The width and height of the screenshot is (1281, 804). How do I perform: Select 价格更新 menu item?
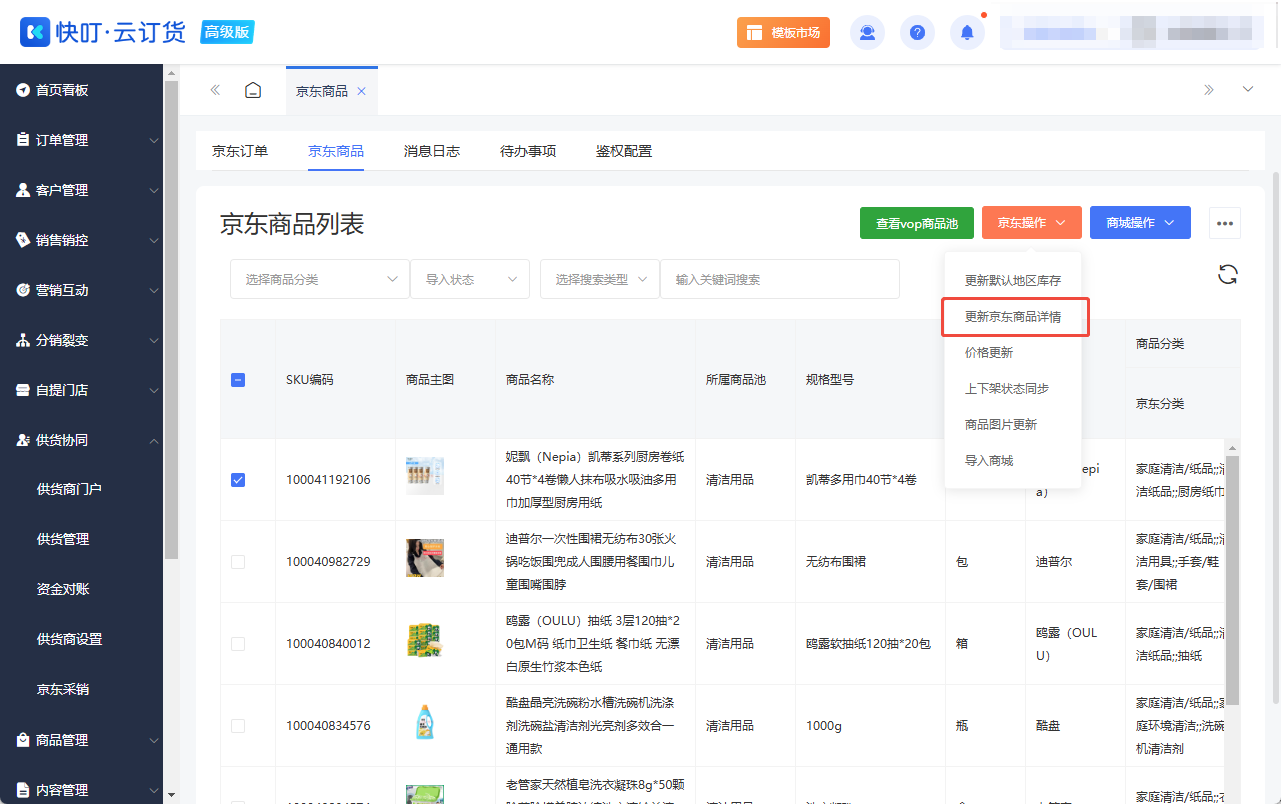click(x=1013, y=353)
